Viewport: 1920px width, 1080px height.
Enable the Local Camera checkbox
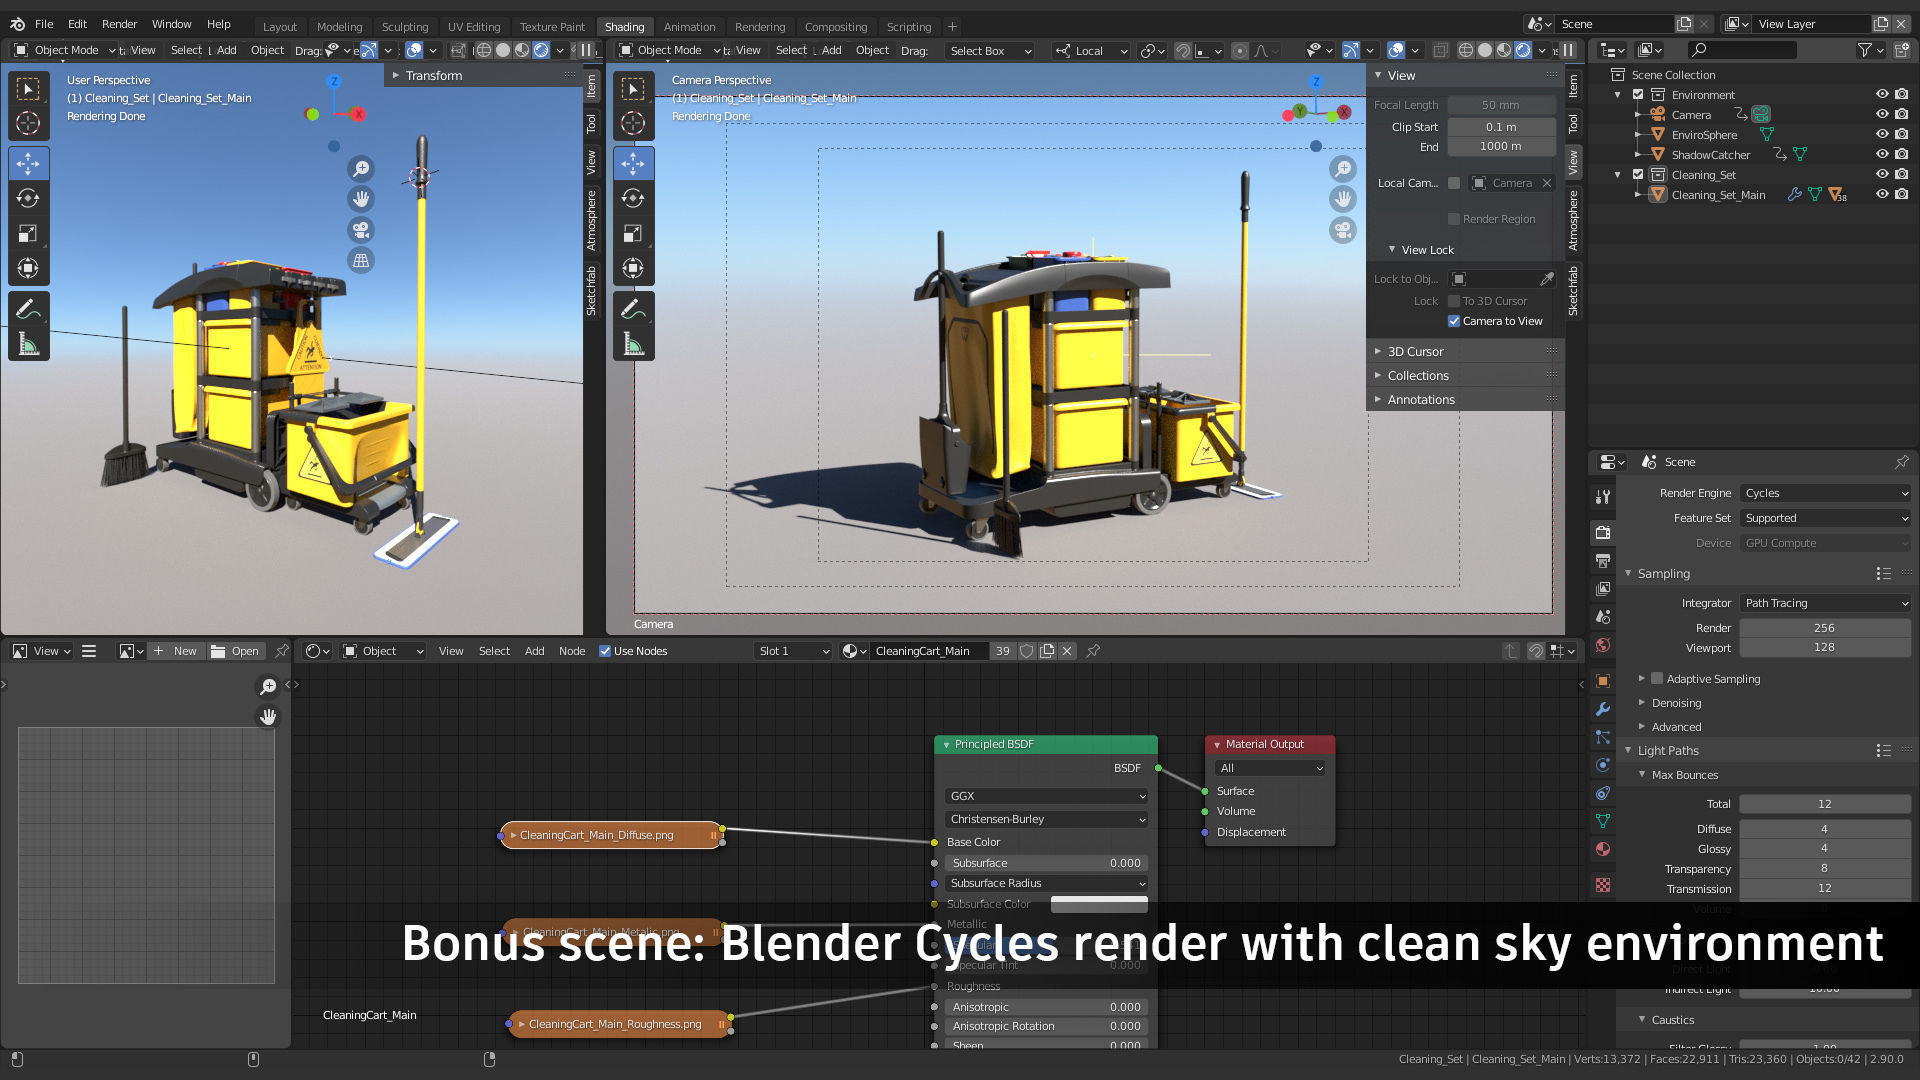tap(1453, 183)
